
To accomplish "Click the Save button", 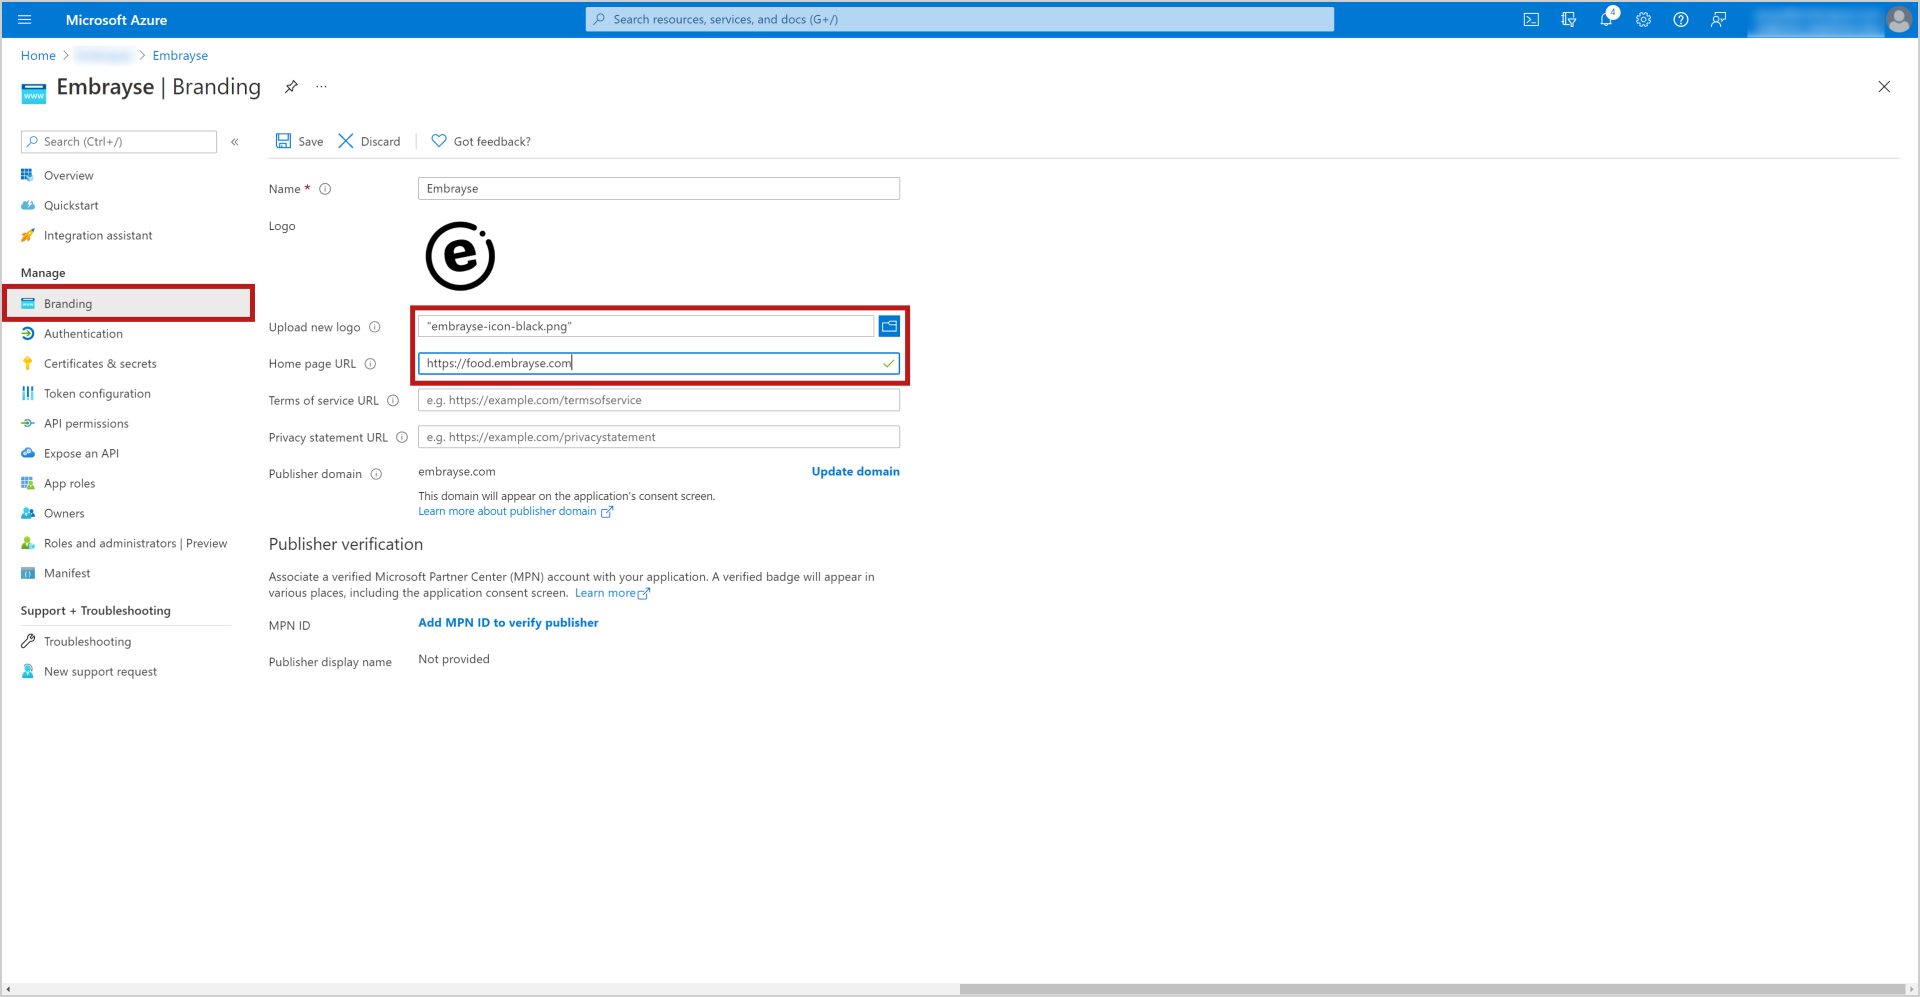I will coord(299,141).
